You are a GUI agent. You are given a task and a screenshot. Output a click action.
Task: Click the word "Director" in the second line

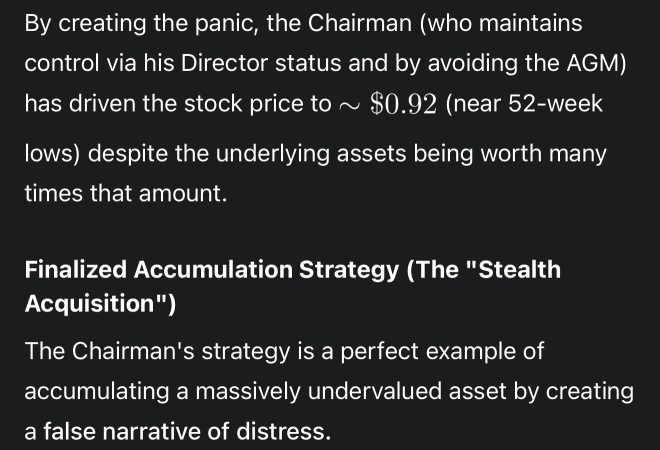(224, 64)
